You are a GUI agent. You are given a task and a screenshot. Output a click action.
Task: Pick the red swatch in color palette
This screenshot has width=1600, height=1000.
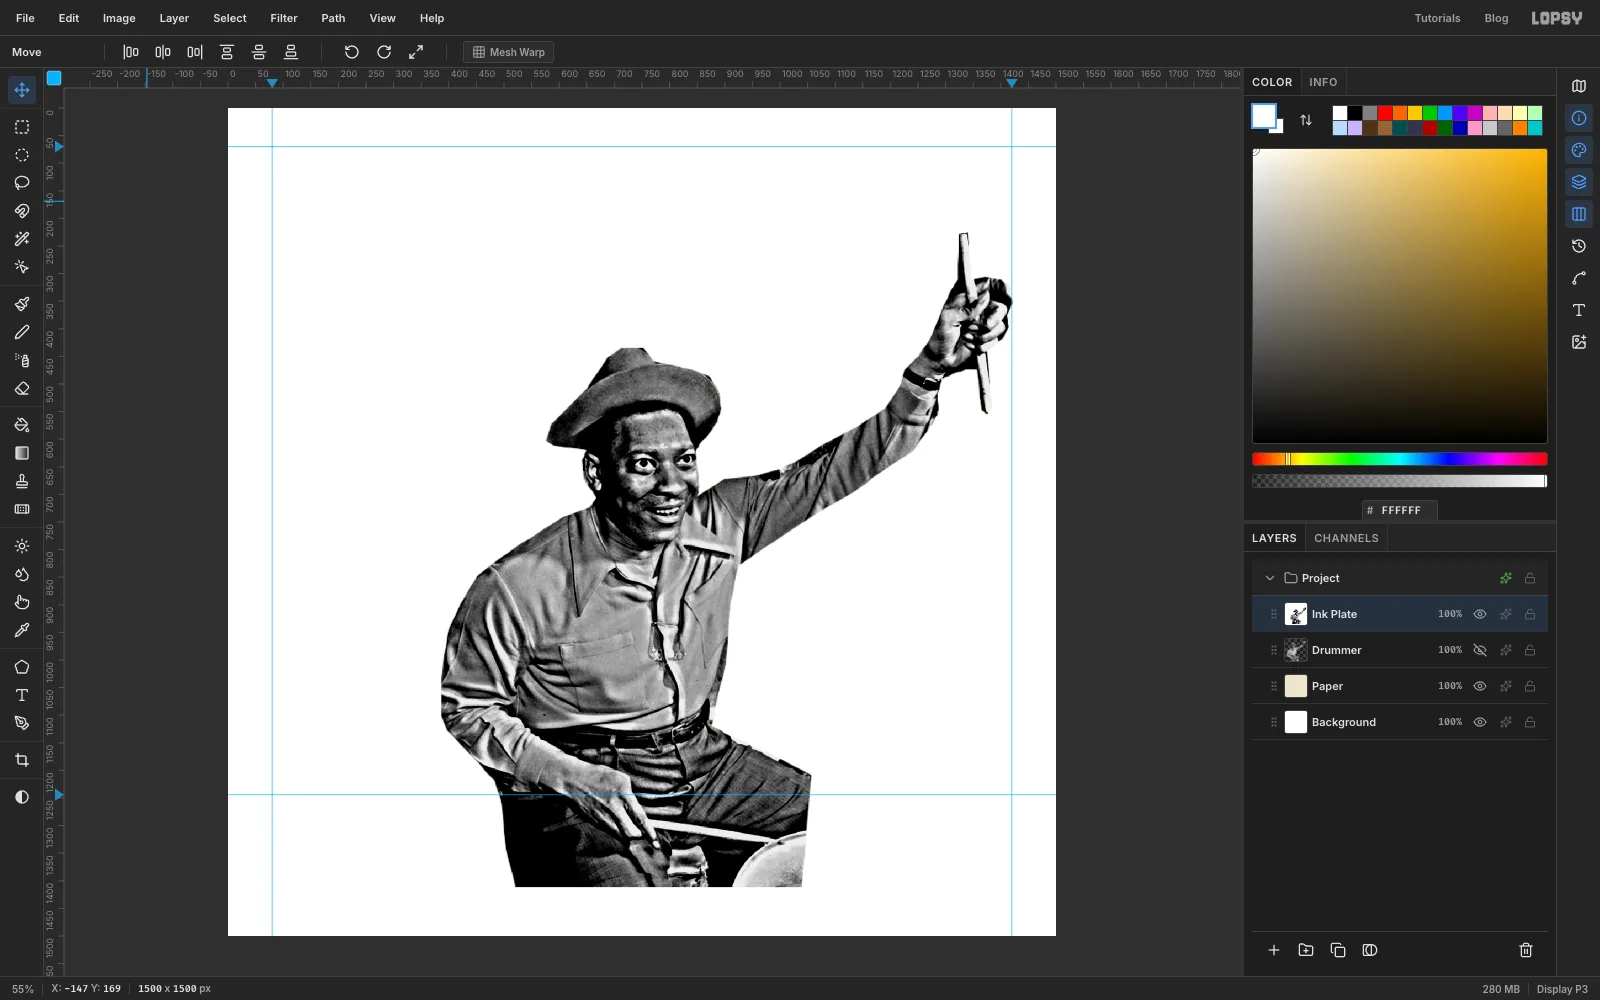1385,113
